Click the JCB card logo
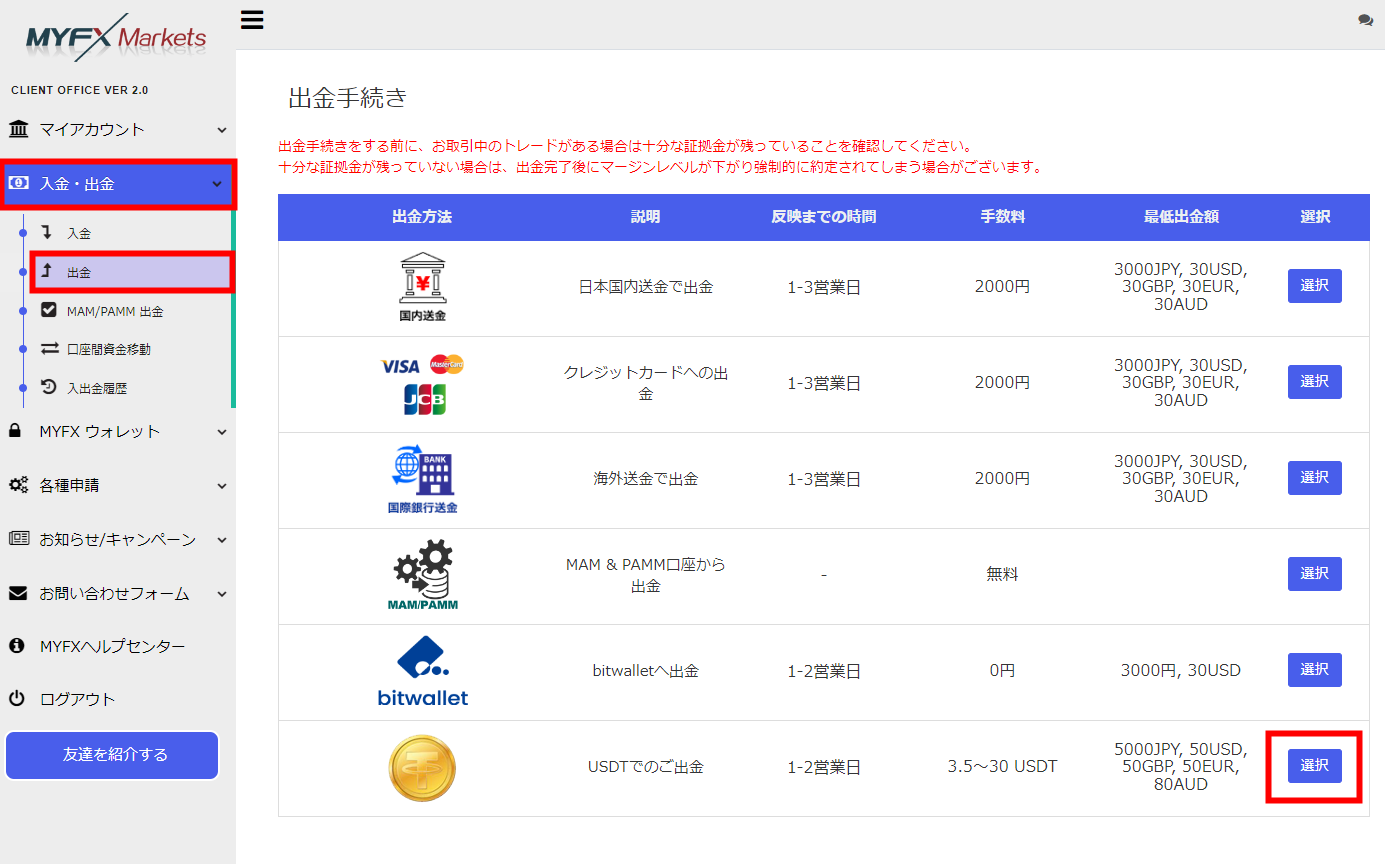The image size is (1385, 864). click(425, 399)
